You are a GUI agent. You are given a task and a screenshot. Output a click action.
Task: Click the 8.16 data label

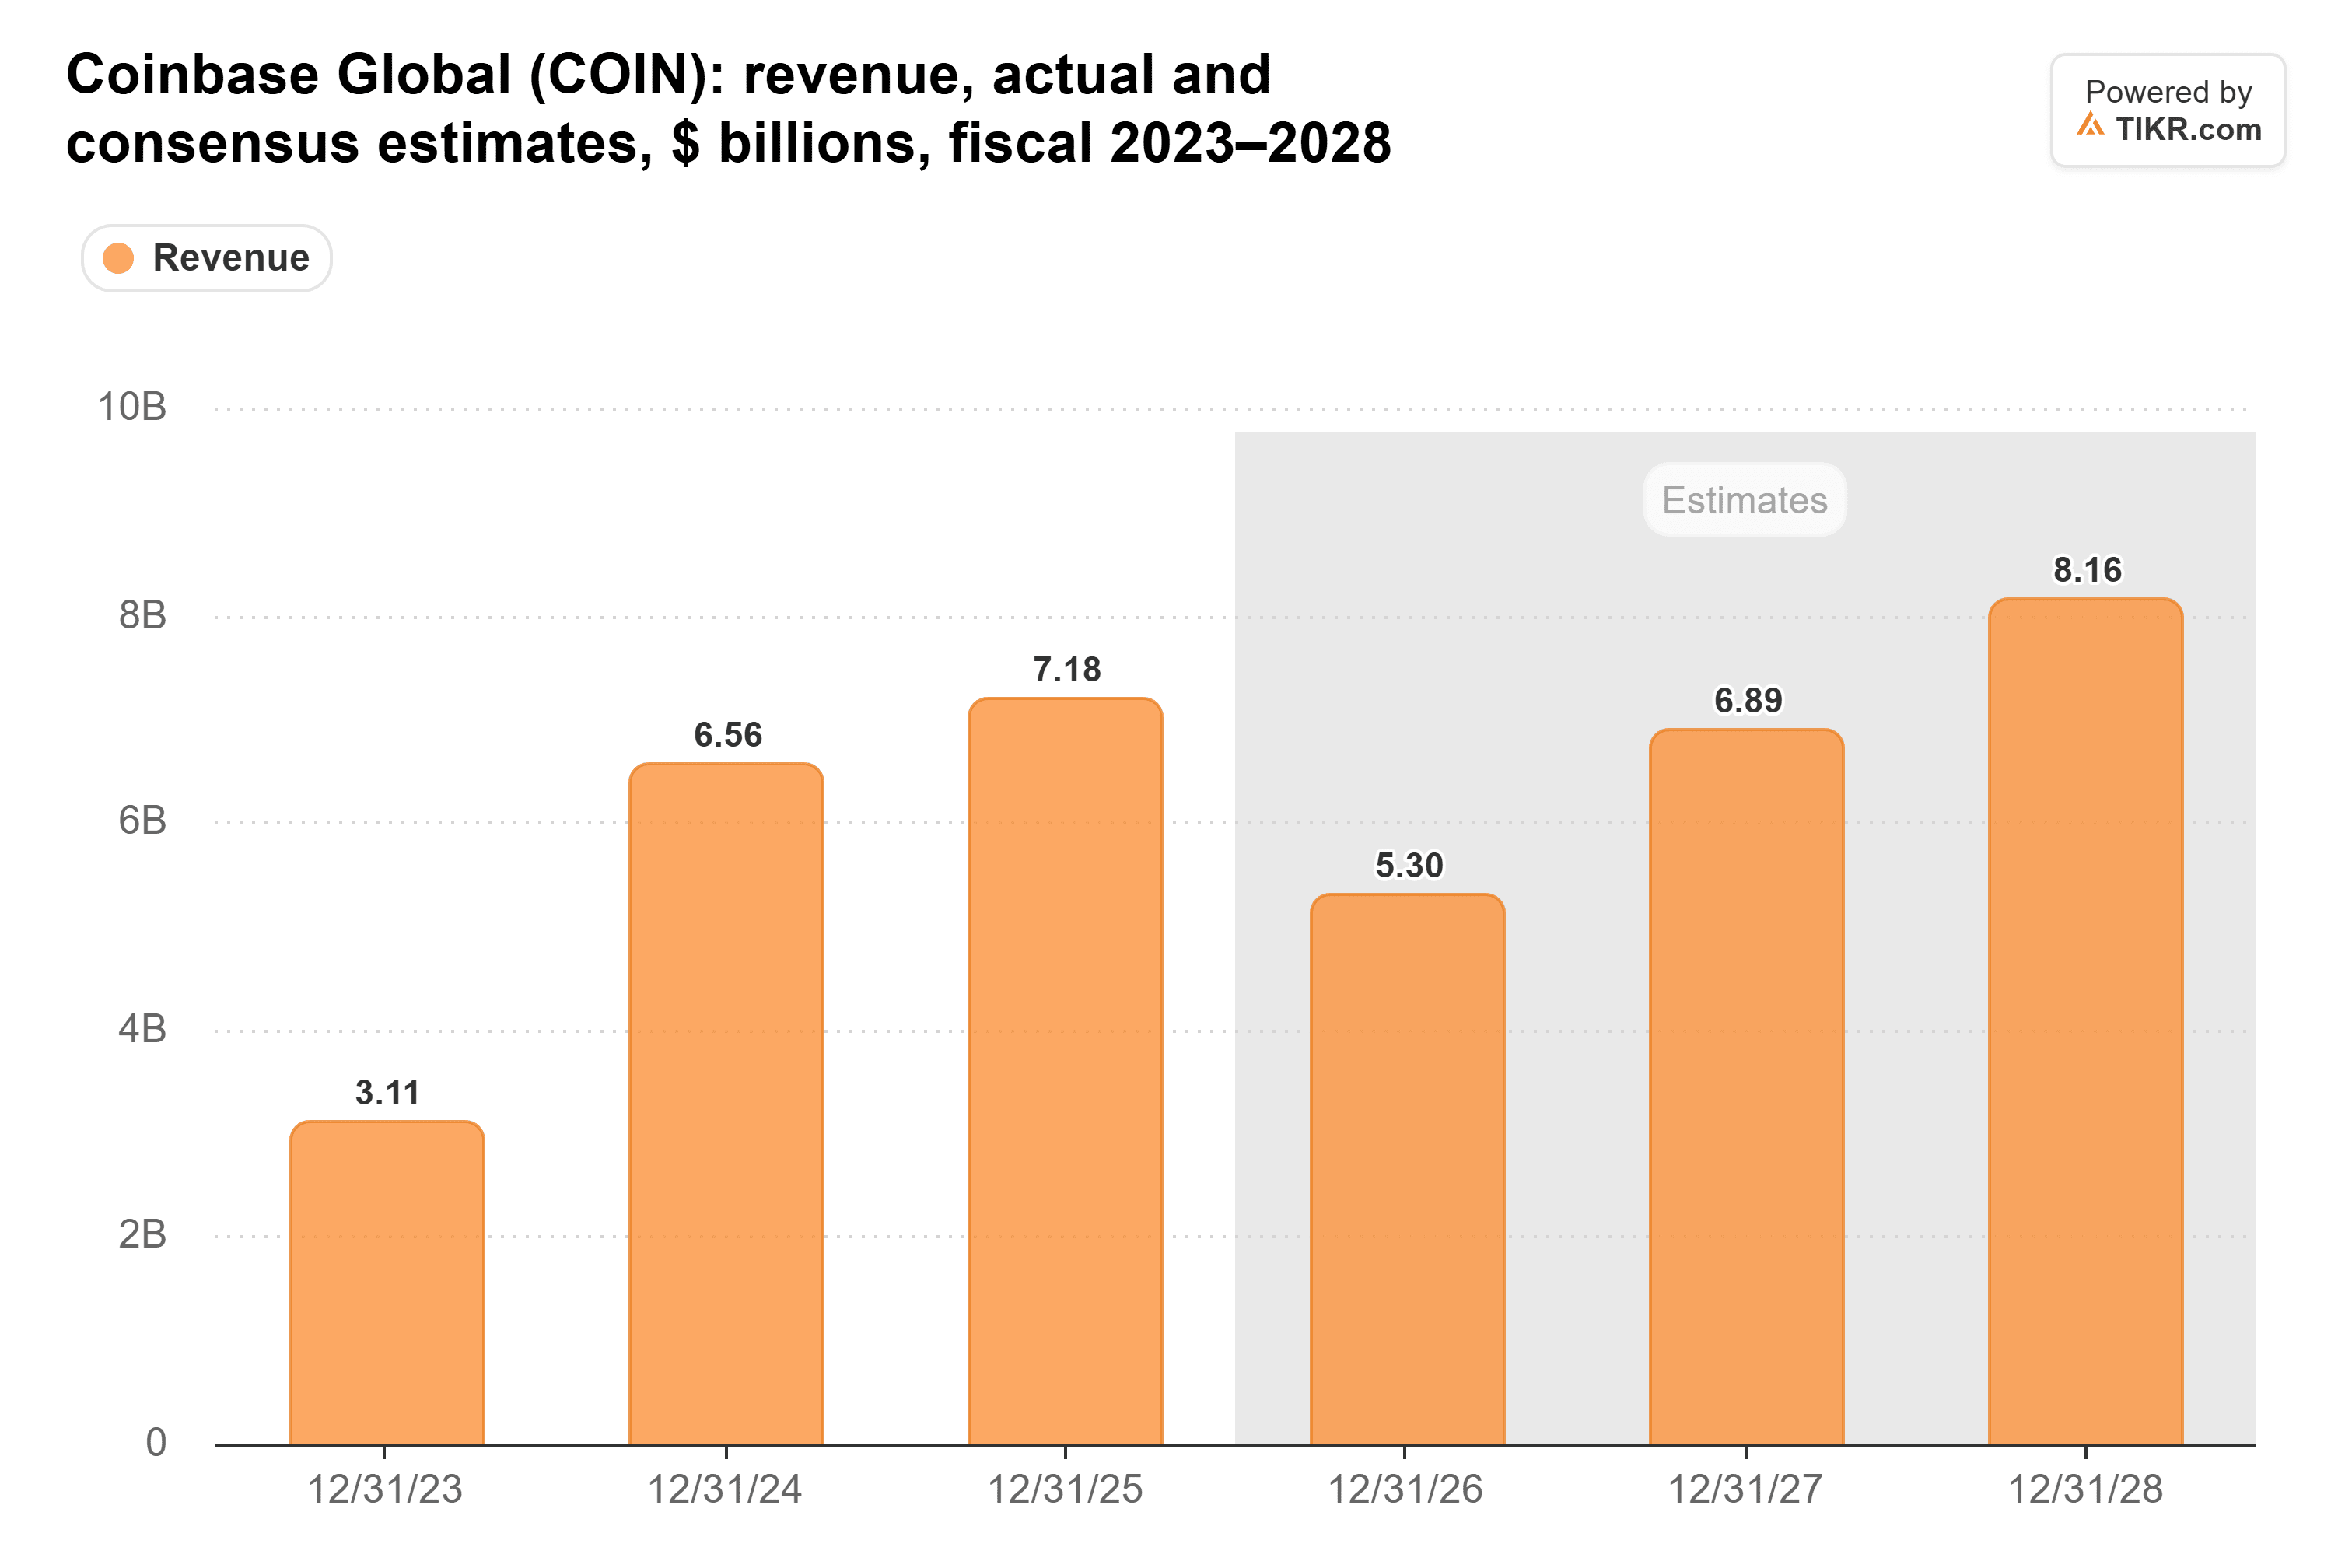2087,570
